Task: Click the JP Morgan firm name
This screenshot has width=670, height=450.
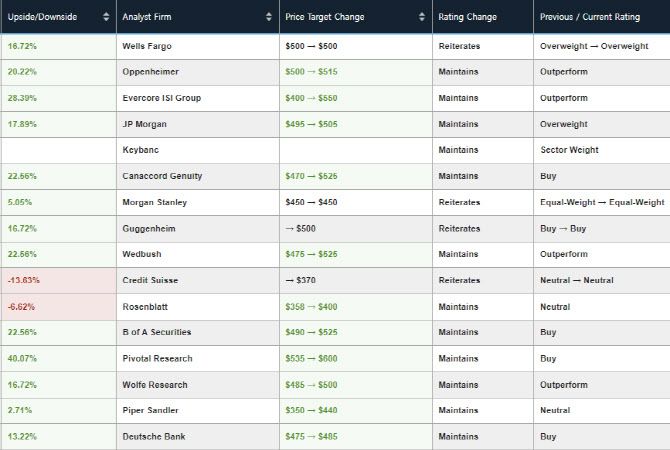Action: pos(144,124)
